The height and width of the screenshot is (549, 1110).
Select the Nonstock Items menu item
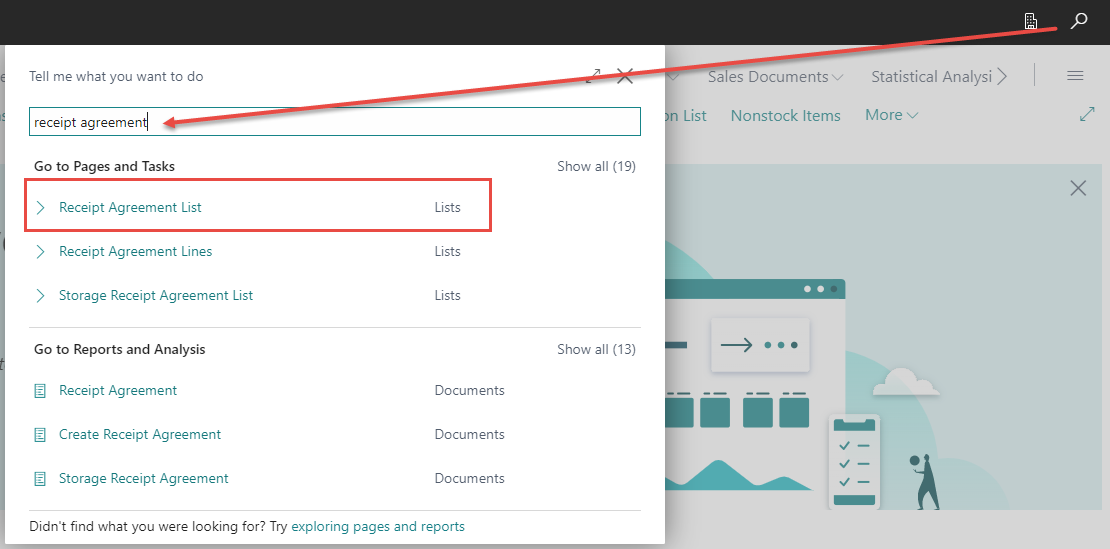coord(785,116)
